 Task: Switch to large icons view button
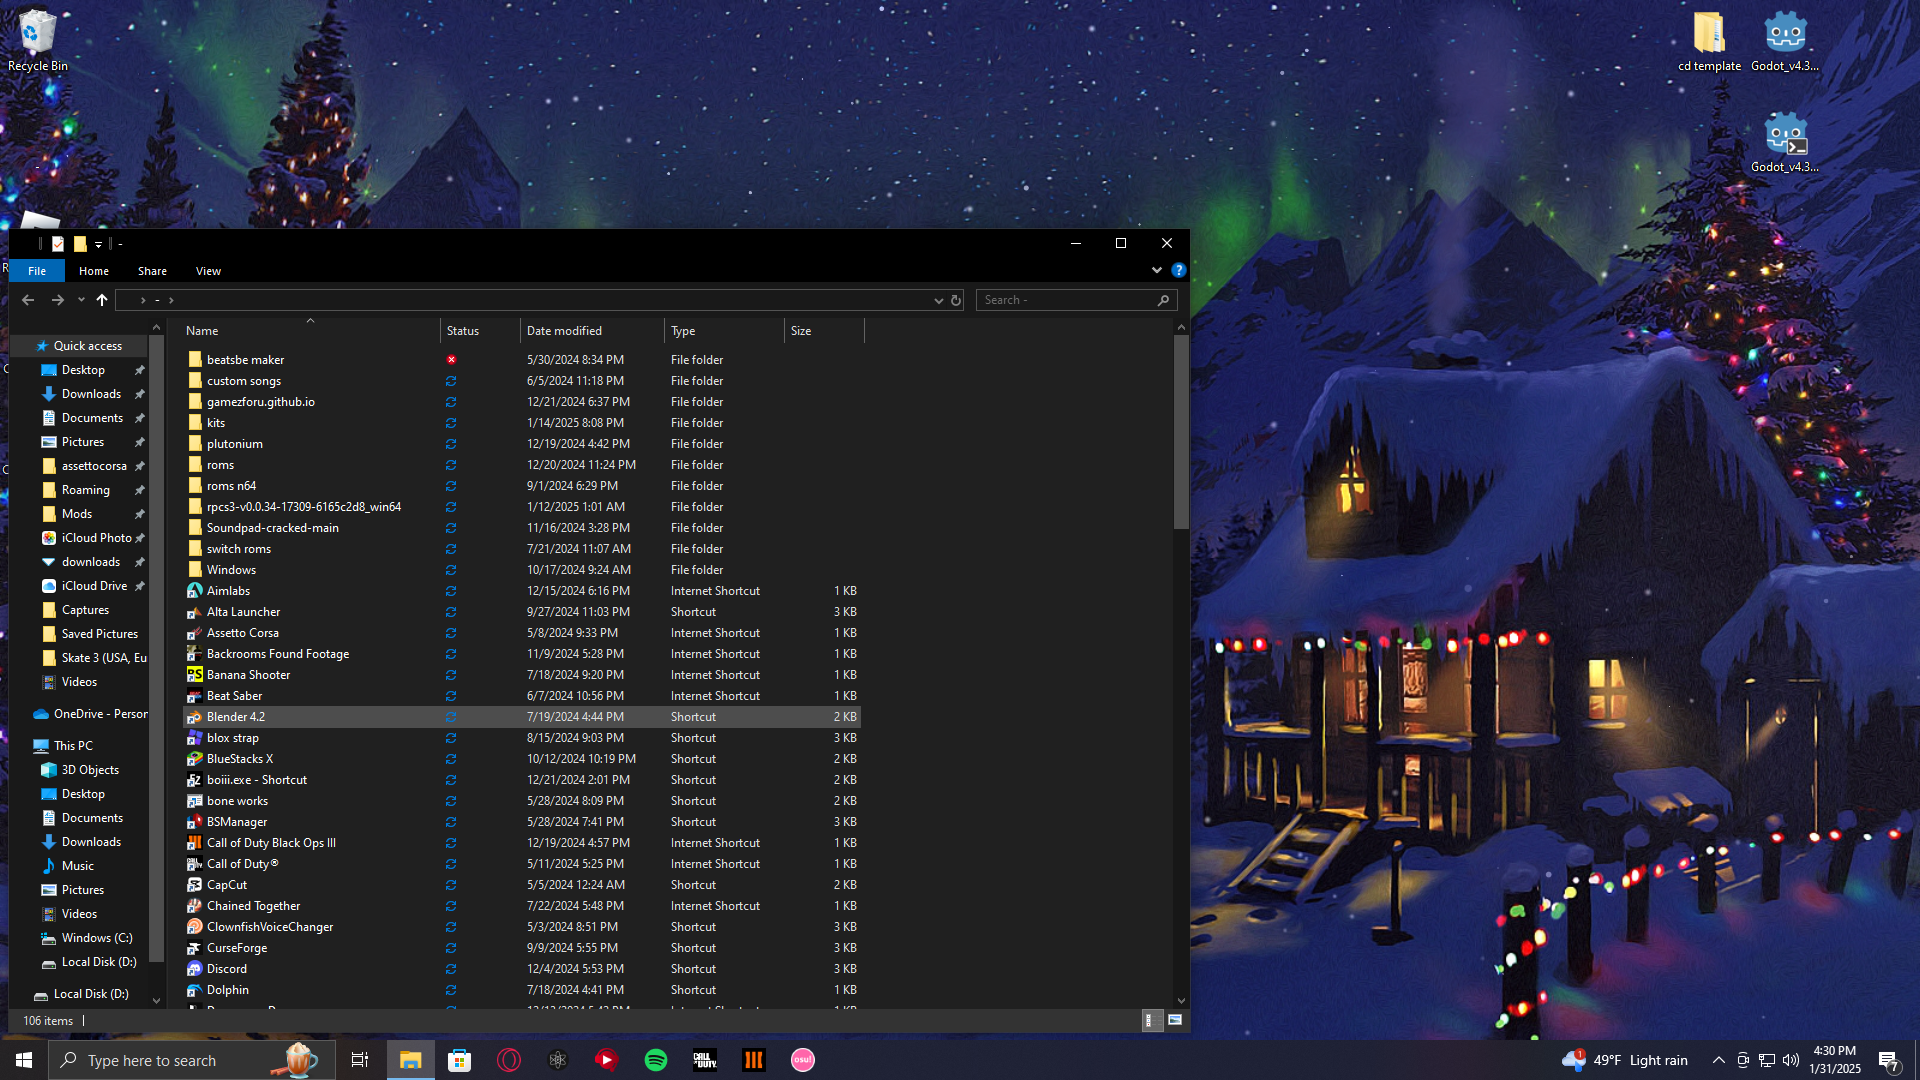click(x=1175, y=1020)
